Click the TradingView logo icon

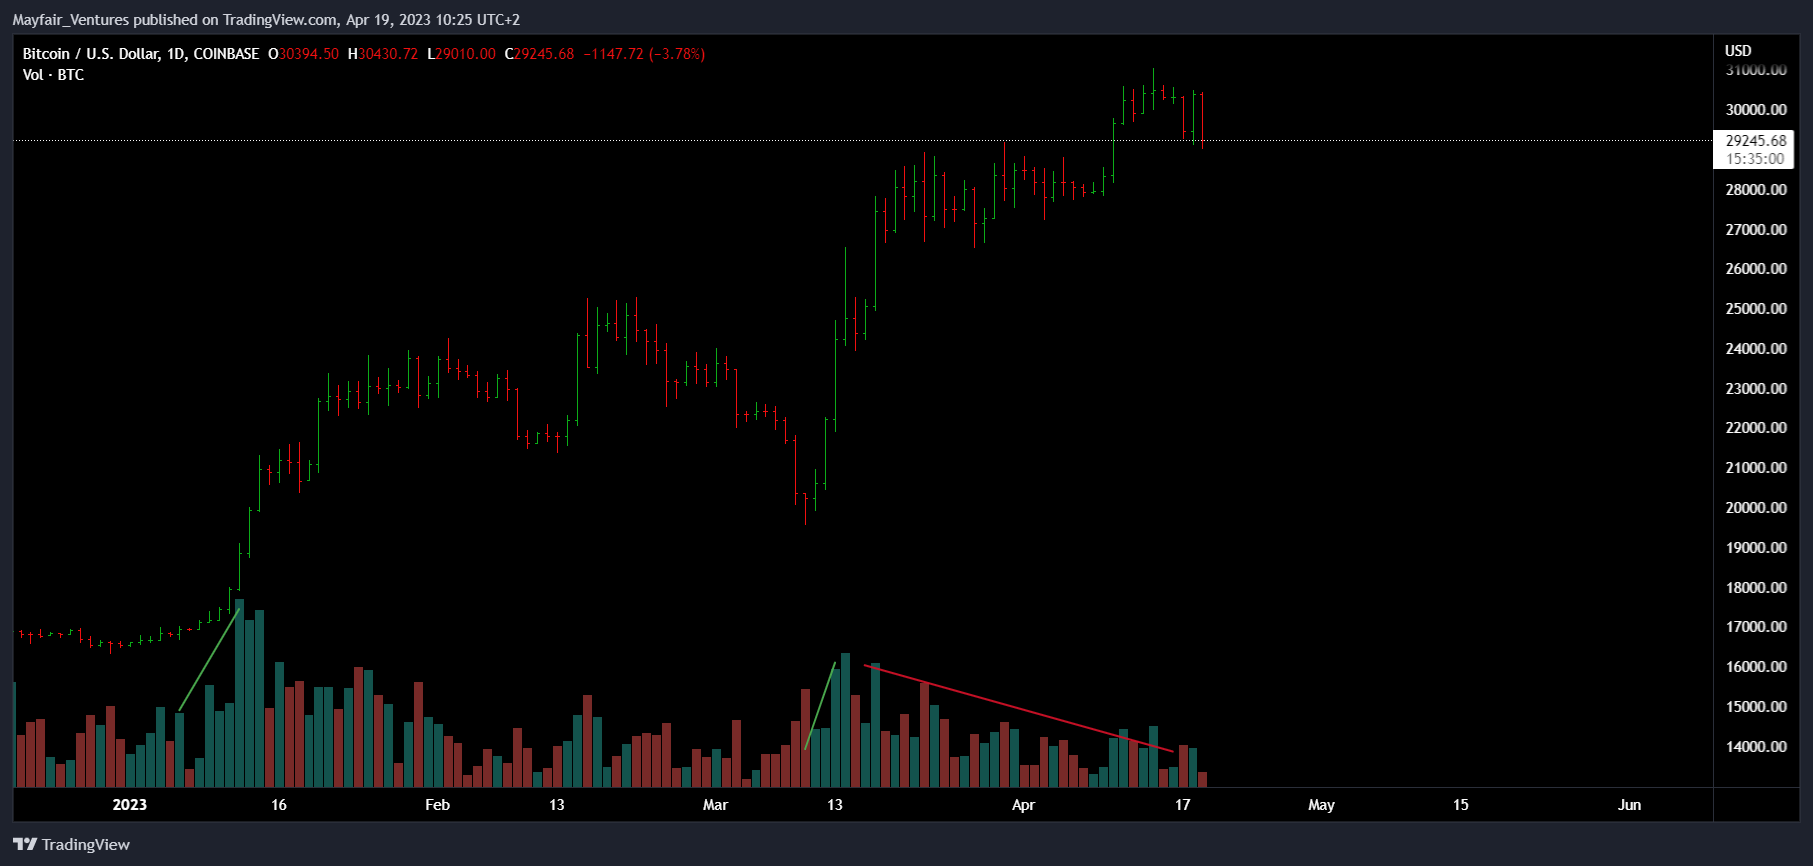[25, 845]
